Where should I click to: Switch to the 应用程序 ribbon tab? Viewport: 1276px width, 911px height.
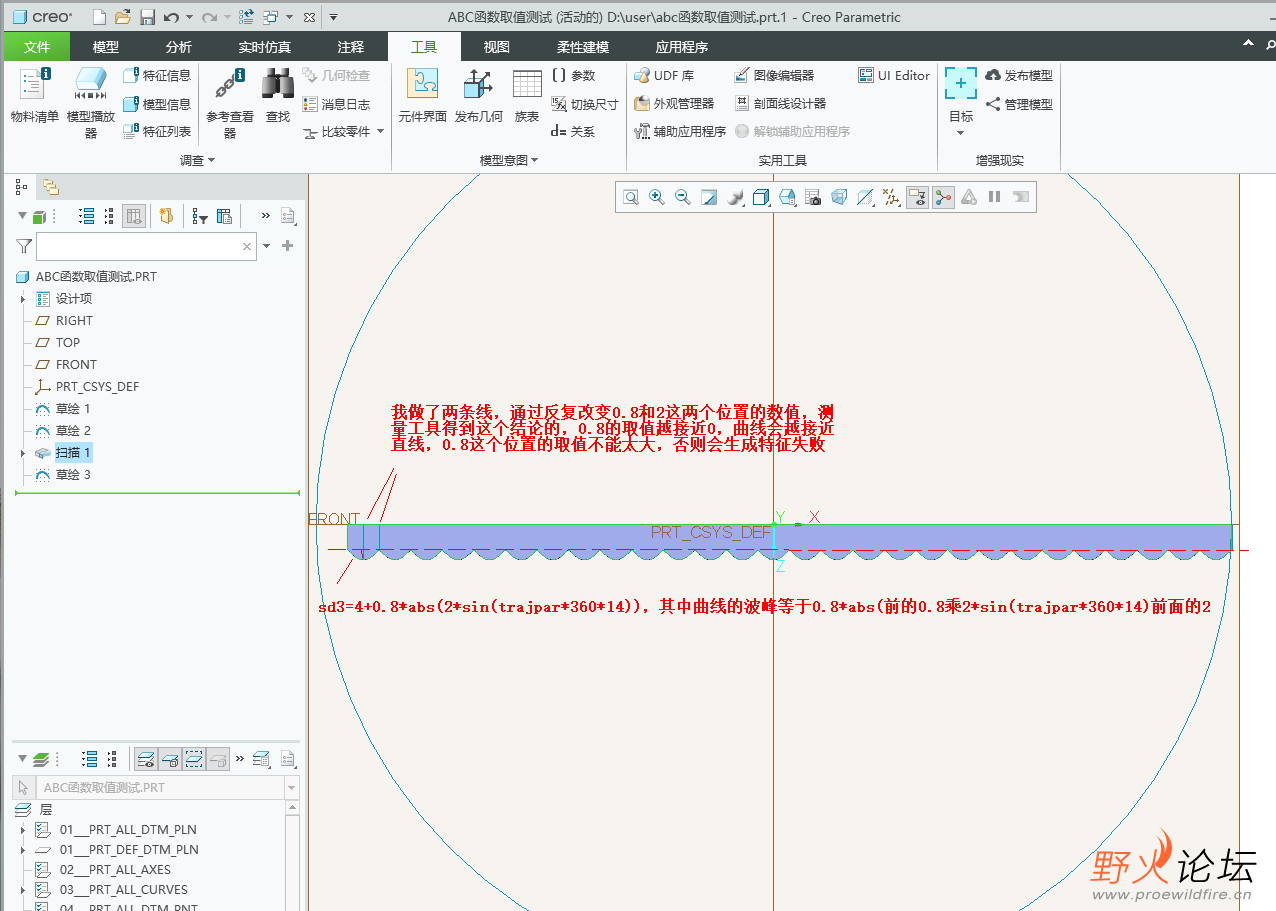pos(682,47)
